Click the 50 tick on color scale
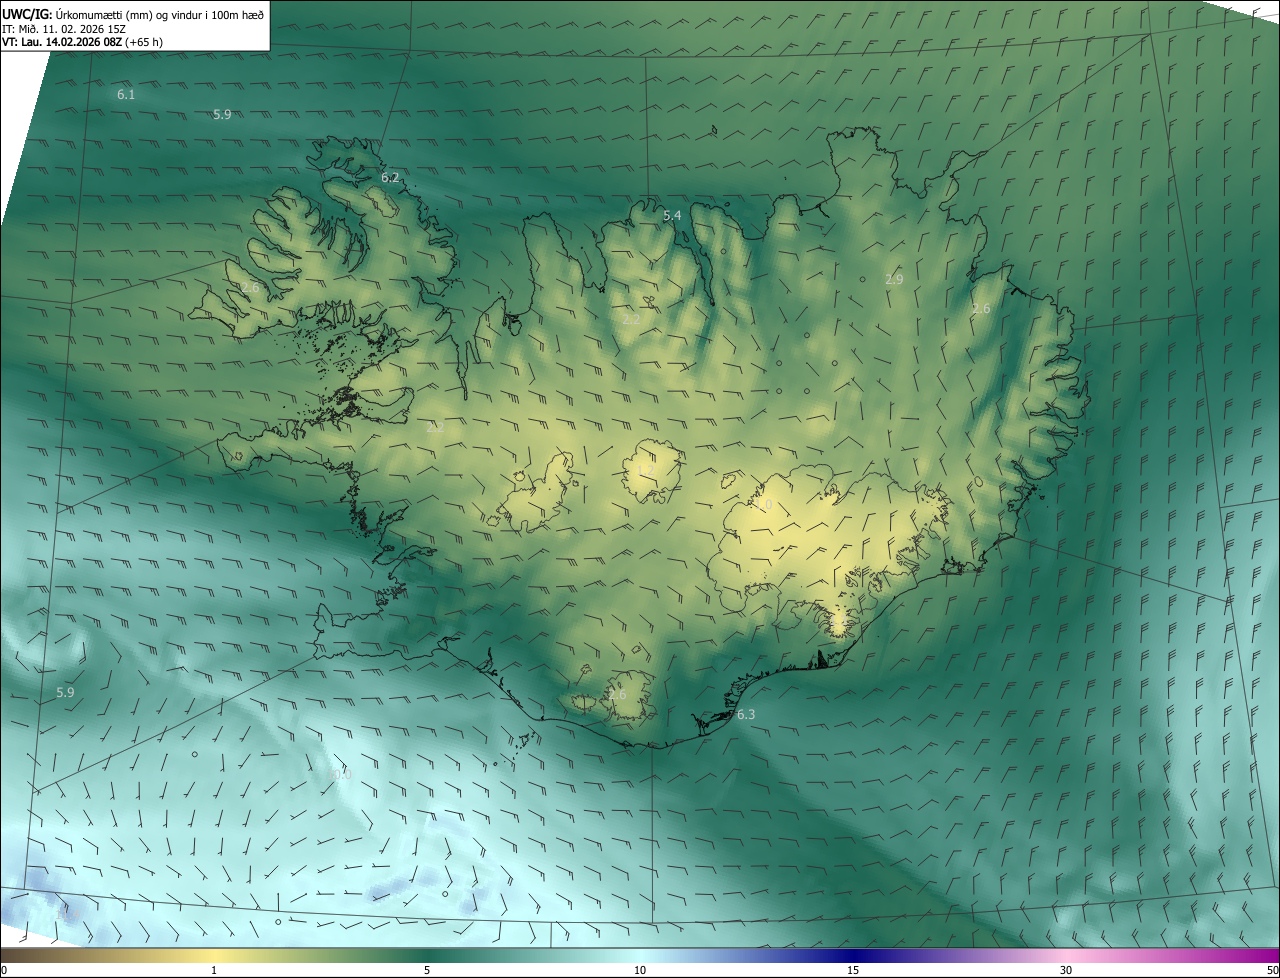The image size is (1280, 978). point(1272,970)
